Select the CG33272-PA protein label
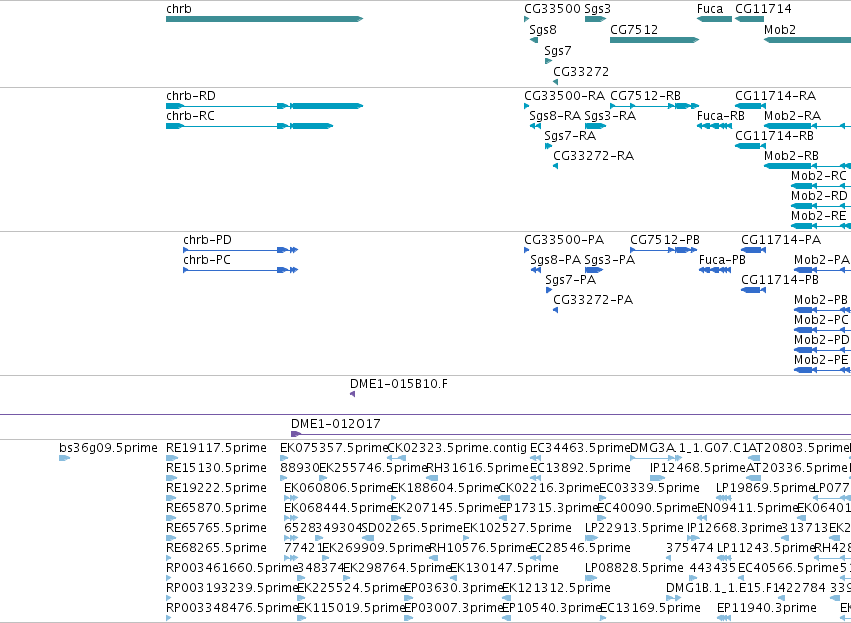 coord(593,300)
